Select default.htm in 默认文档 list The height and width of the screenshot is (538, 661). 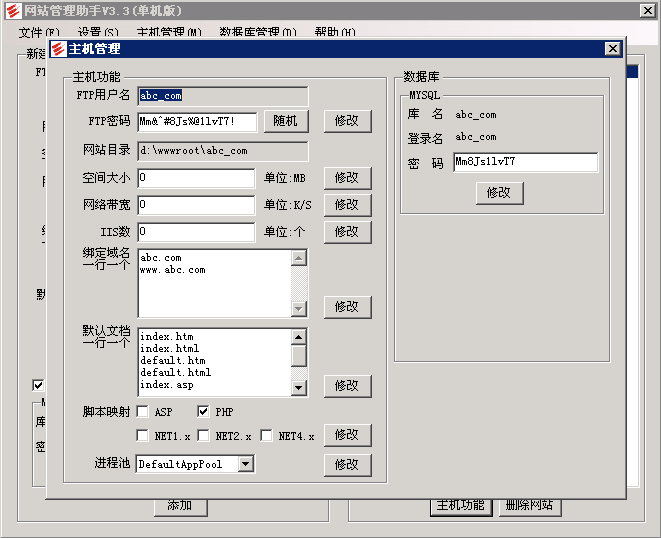[173, 360]
